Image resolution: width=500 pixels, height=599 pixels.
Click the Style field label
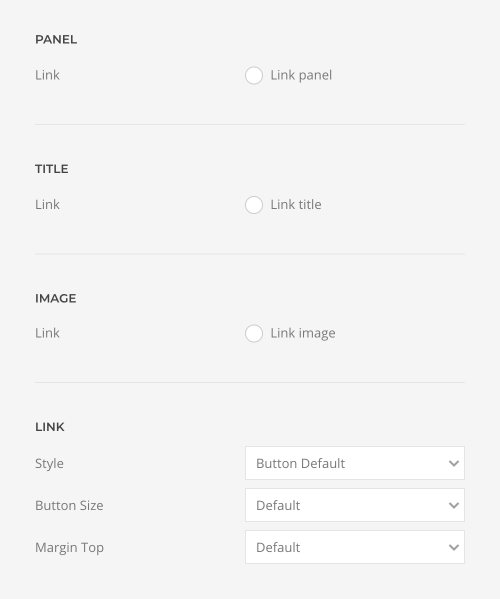pos(49,463)
